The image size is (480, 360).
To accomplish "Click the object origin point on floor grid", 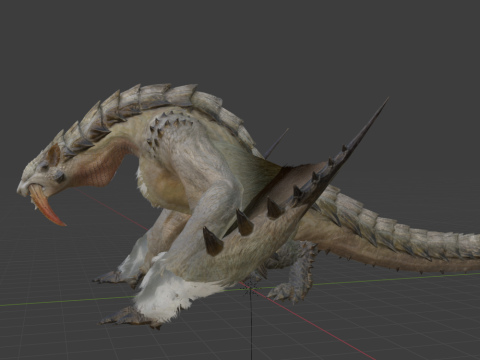I will coord(251,289).
